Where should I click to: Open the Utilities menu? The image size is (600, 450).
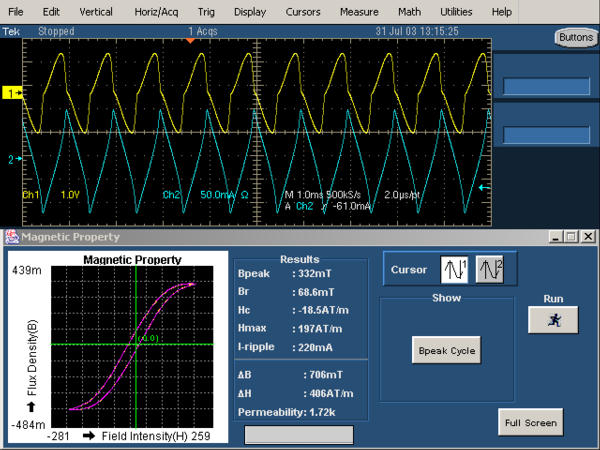[456, 11]
